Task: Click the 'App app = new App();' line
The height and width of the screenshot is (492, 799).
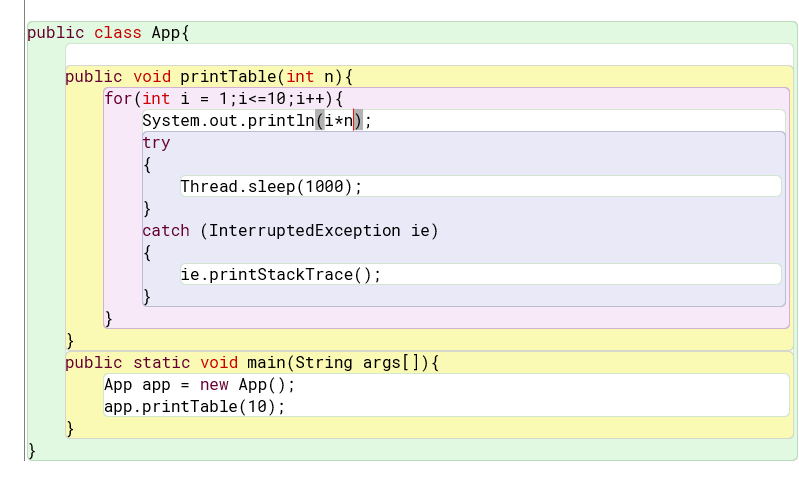Action: click(199, 385)
